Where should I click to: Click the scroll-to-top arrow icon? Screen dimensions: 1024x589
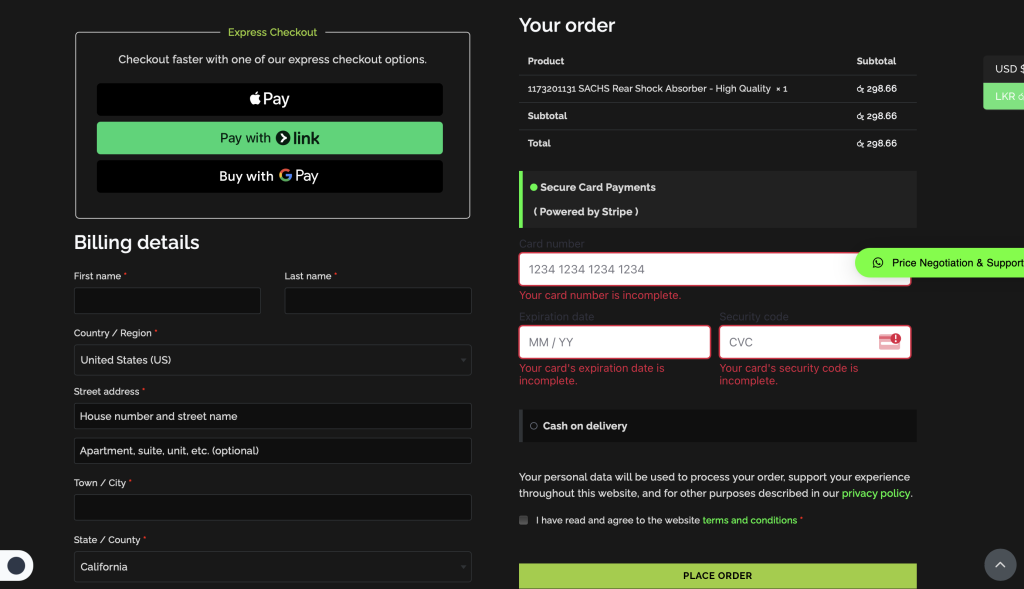click(x=1000, y=565)
